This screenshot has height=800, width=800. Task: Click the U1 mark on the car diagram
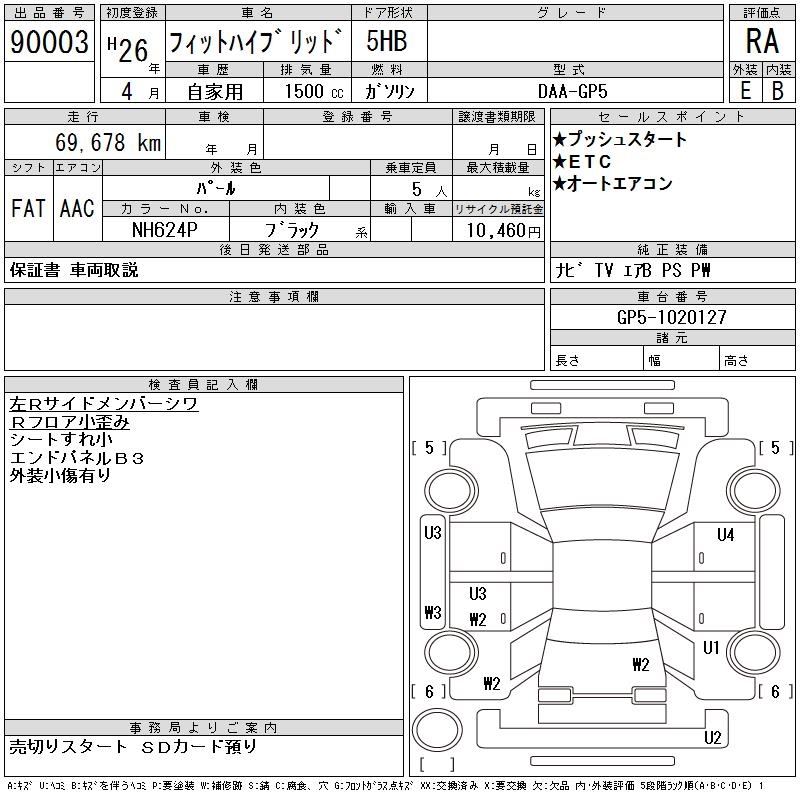(711, 648)
